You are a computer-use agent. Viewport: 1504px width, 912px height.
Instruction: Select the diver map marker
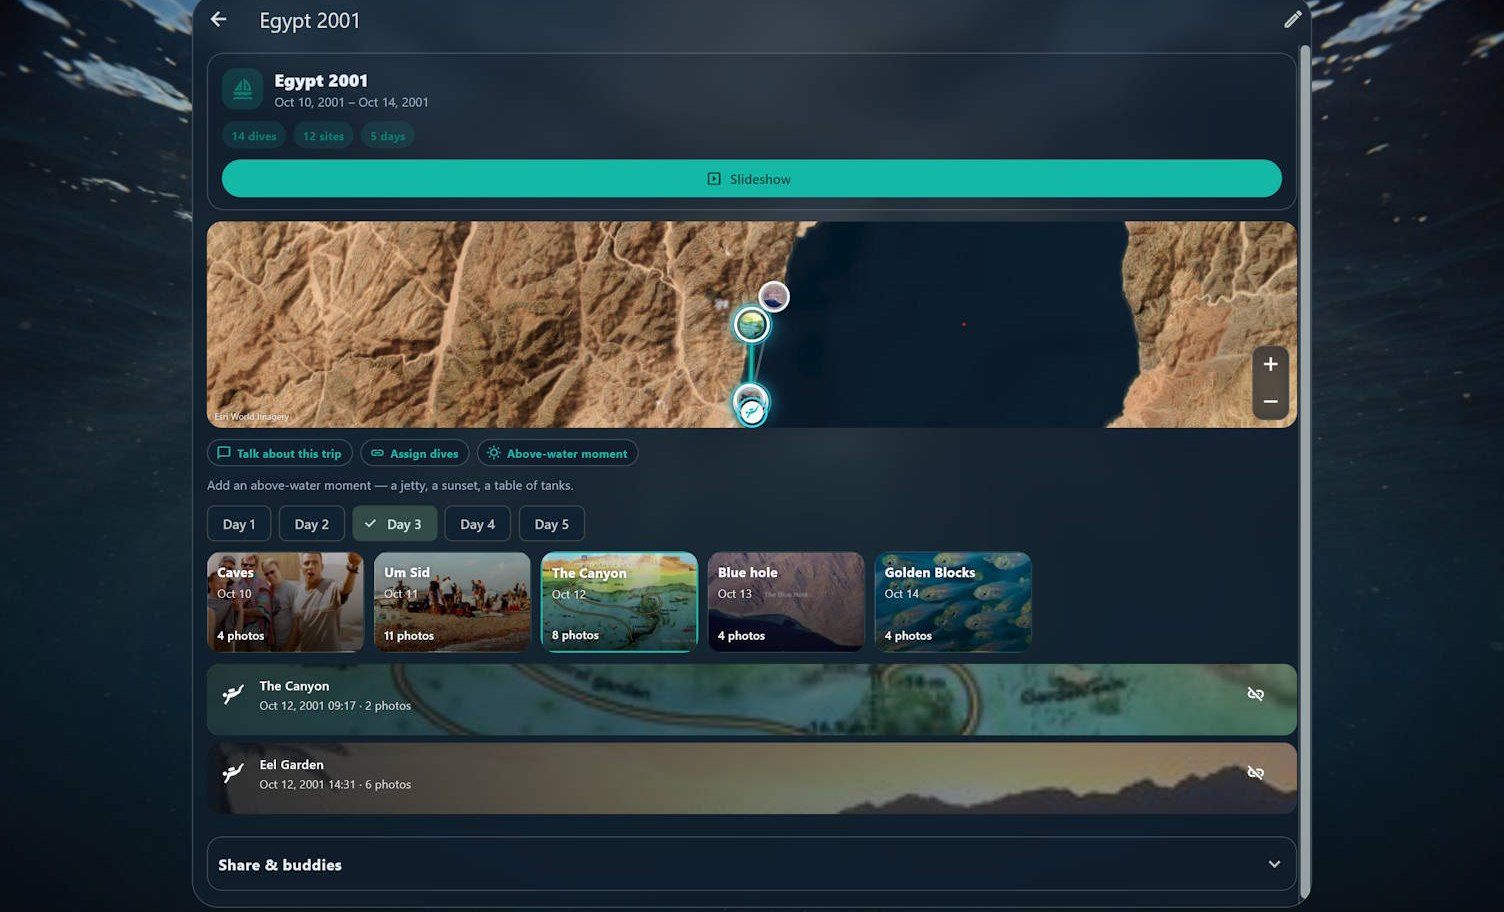(752, 411)
